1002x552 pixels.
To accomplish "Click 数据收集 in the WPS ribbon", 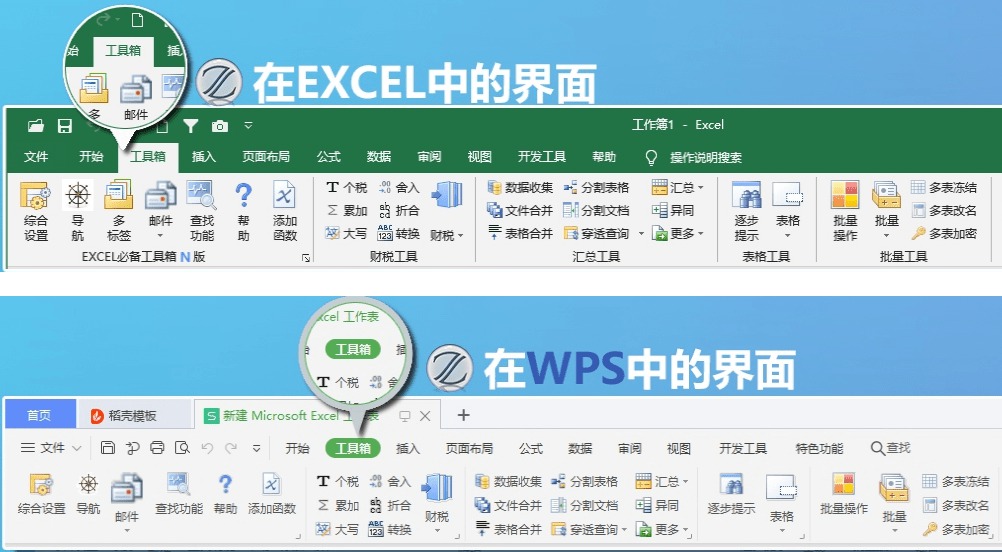I will tap(509, 481).
